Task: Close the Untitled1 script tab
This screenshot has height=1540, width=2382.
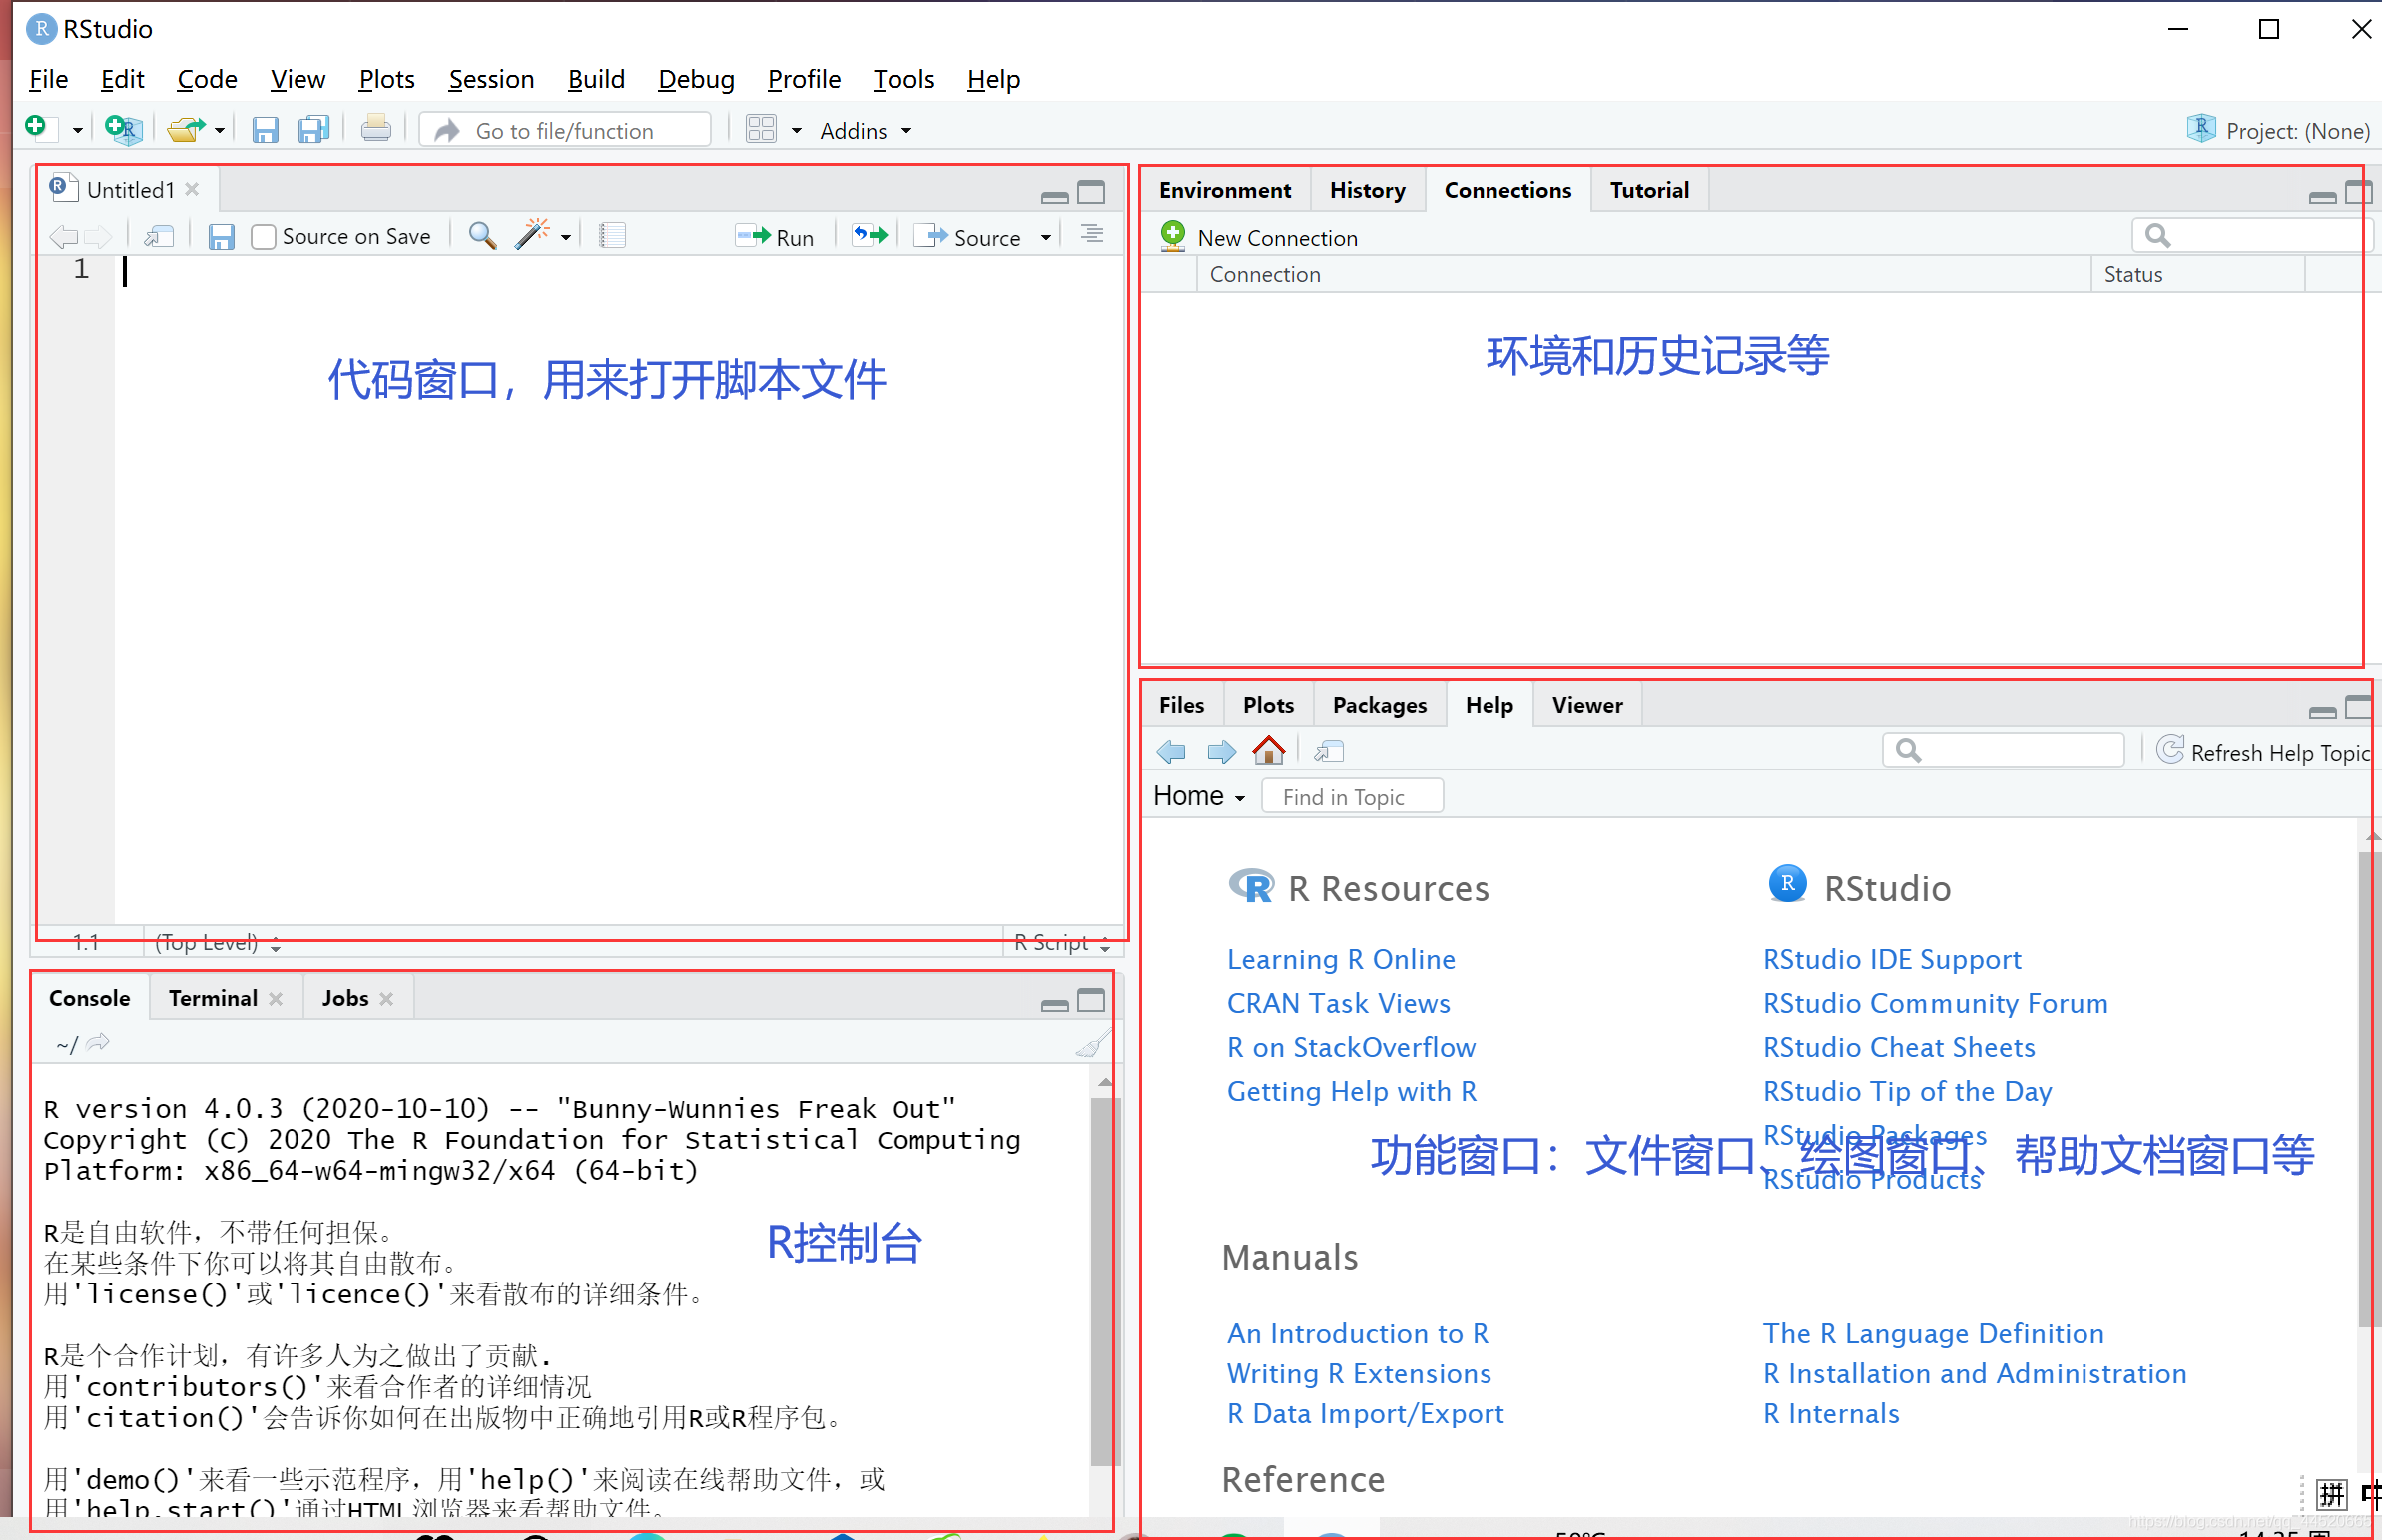Action: 192,189
